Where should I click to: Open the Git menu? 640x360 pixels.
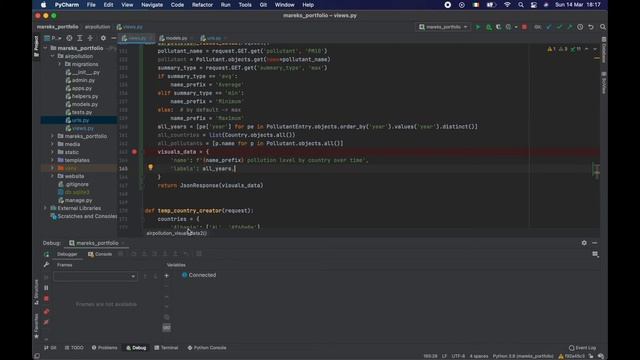point(263,5)
